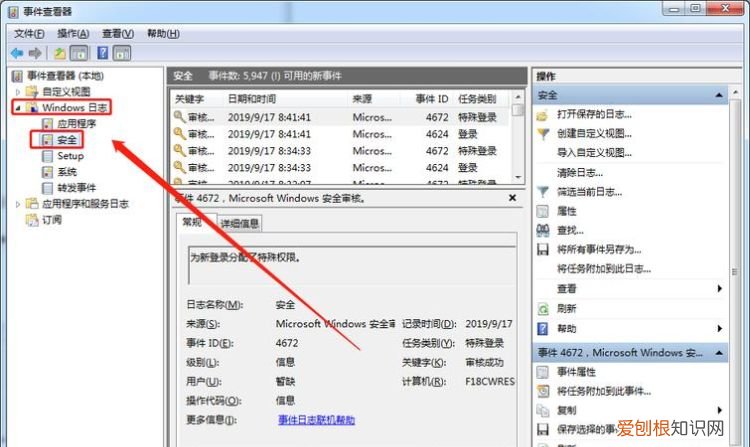This screenshot has height=447, width=750.
Task: Expand the 查看 submenu arrow
Action: click(719, 288)
